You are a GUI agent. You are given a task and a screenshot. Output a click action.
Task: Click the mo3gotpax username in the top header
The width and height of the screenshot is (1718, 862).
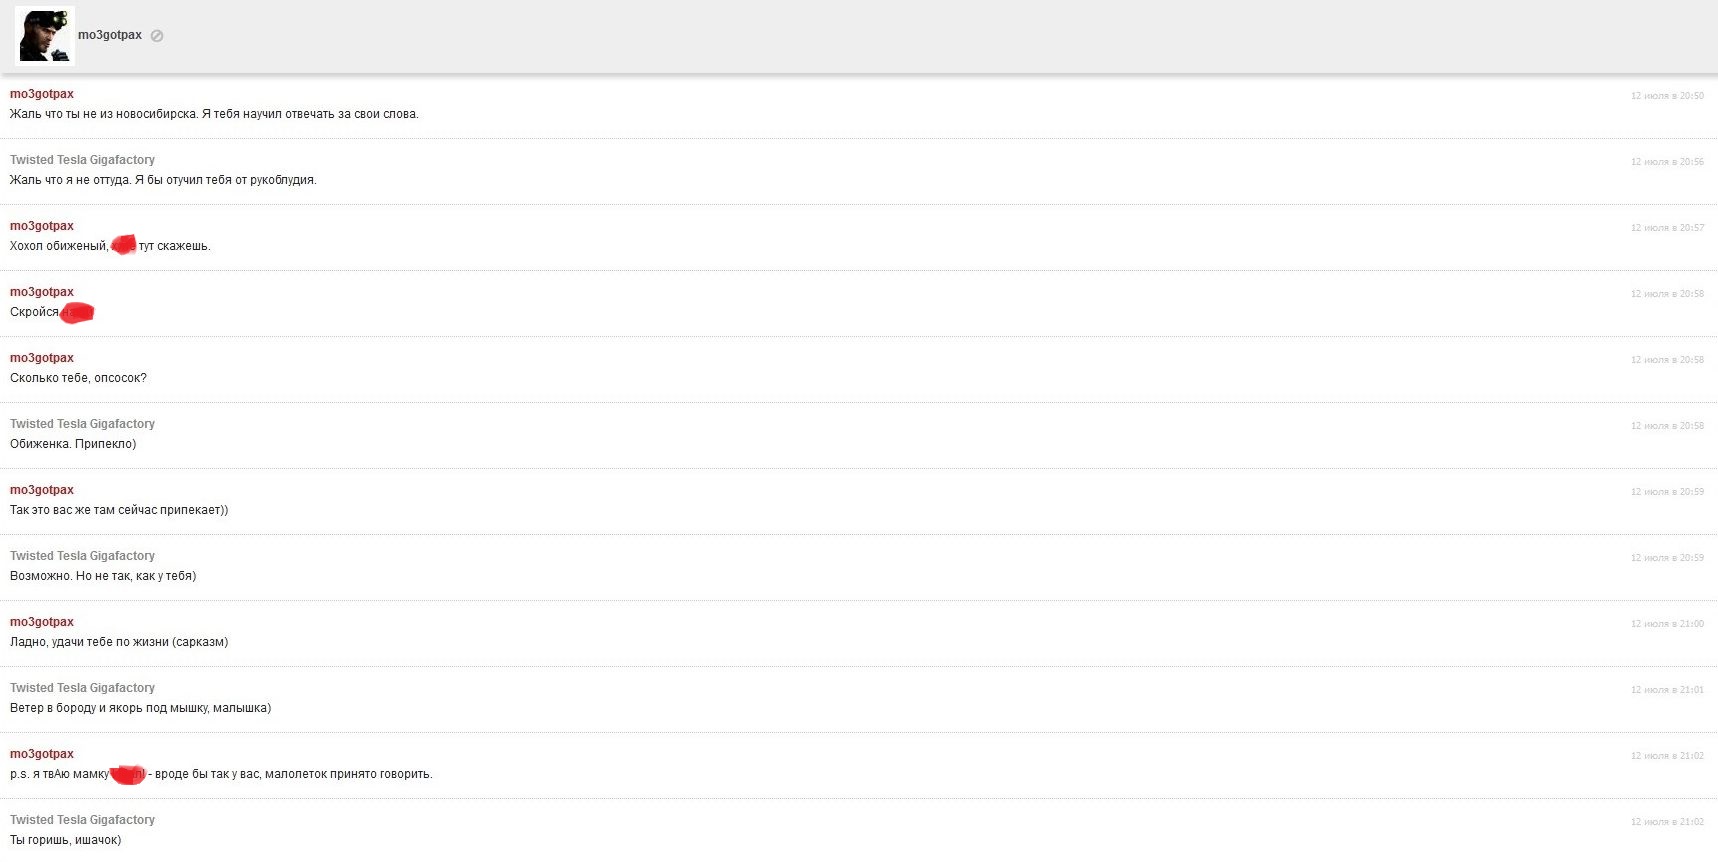pyautogui.click(x=110, y=35)
